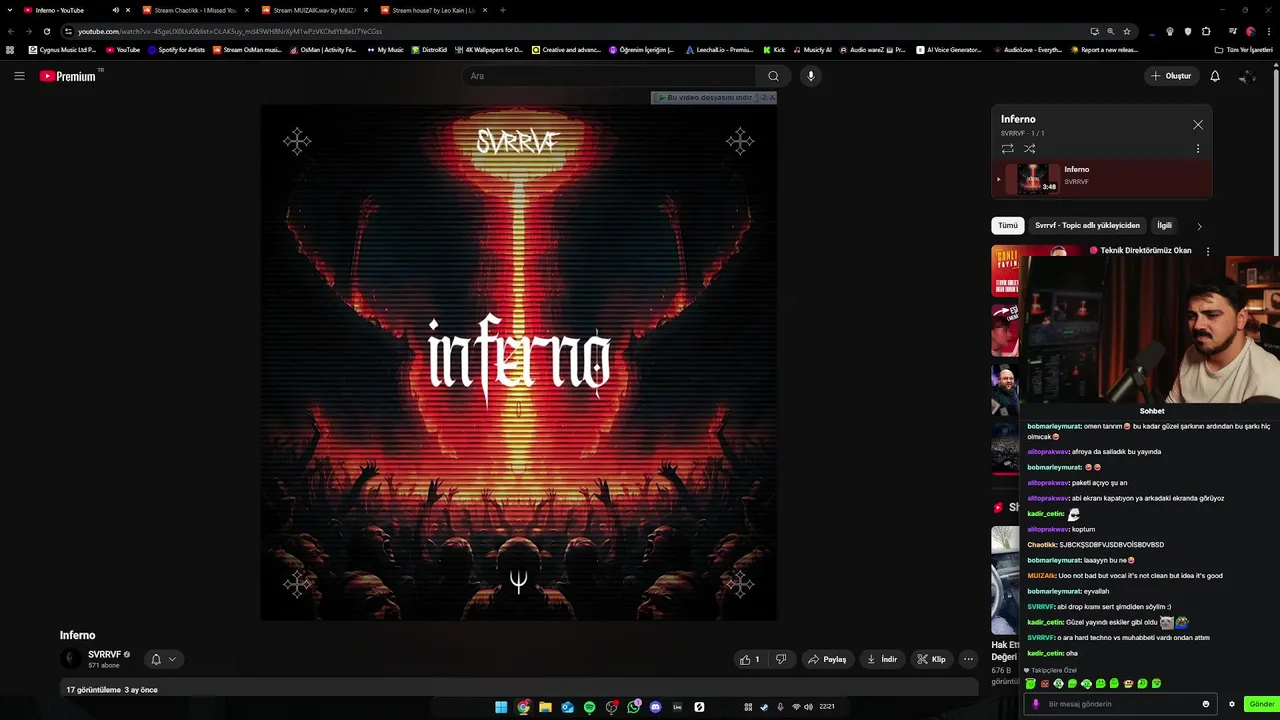The image size is (1280, 720).
Task: Go to YouTube Premium home logo
Action: [68, 76]
